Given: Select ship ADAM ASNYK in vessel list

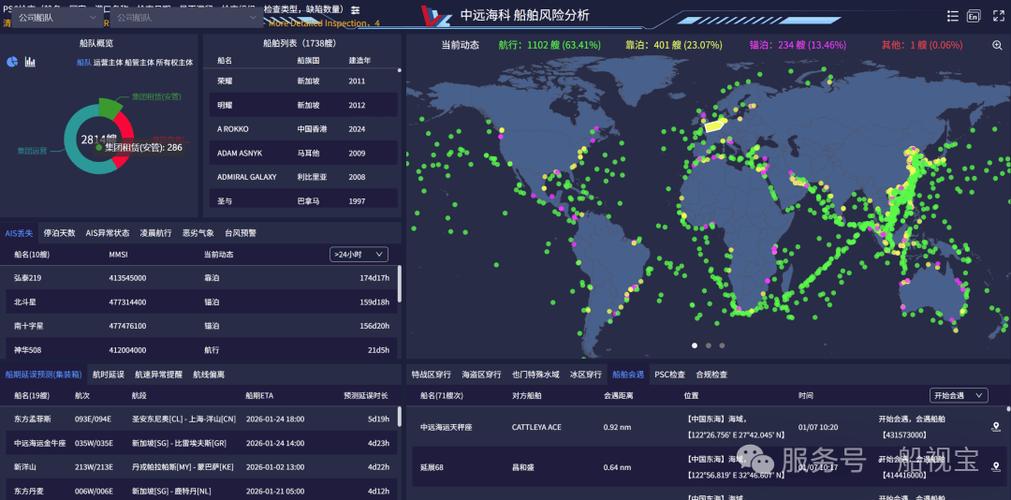Looking at the screenshot, I should tap(303, 153).
